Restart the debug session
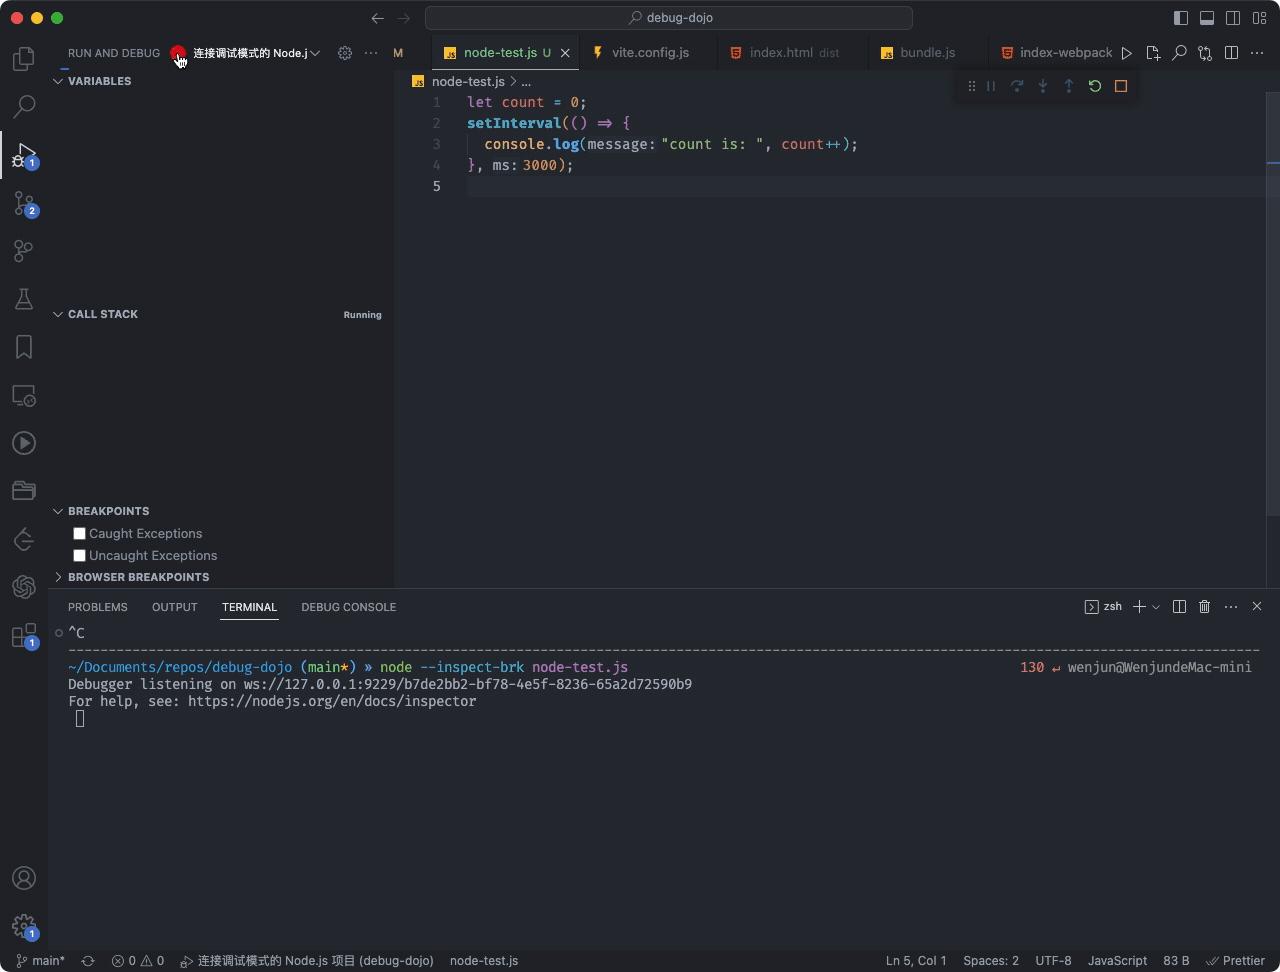 coord(1094,86)
